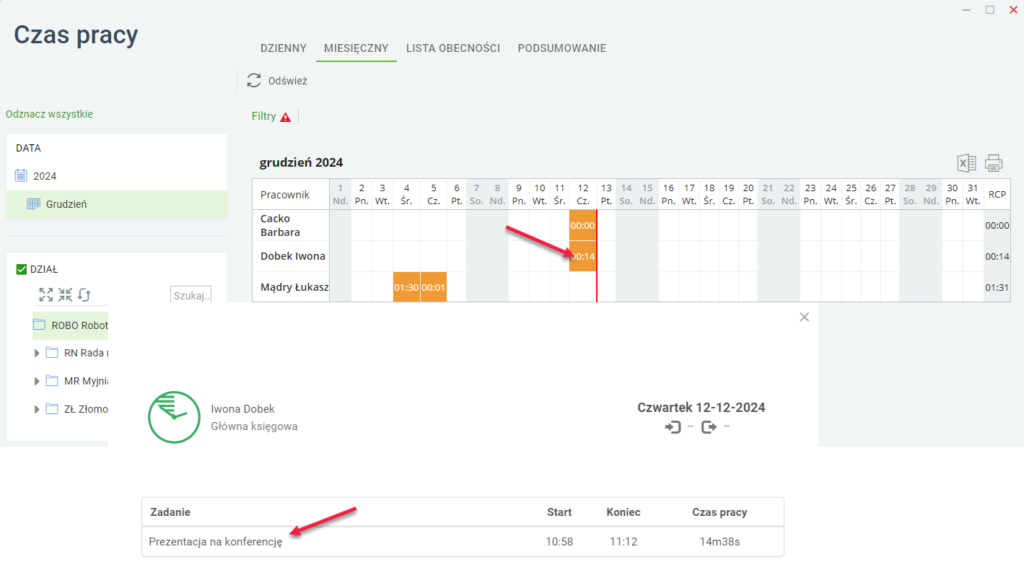Screen dimensions: 1024x570
Task: Click the 10:58 start time value
Action: pyautogui.click(x=559, y=542)
